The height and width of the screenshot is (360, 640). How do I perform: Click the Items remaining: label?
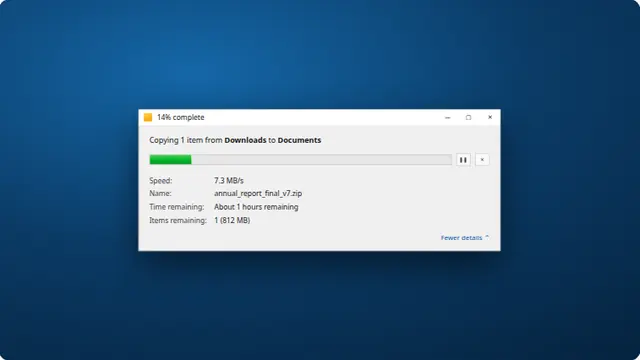tap(178, 220)
